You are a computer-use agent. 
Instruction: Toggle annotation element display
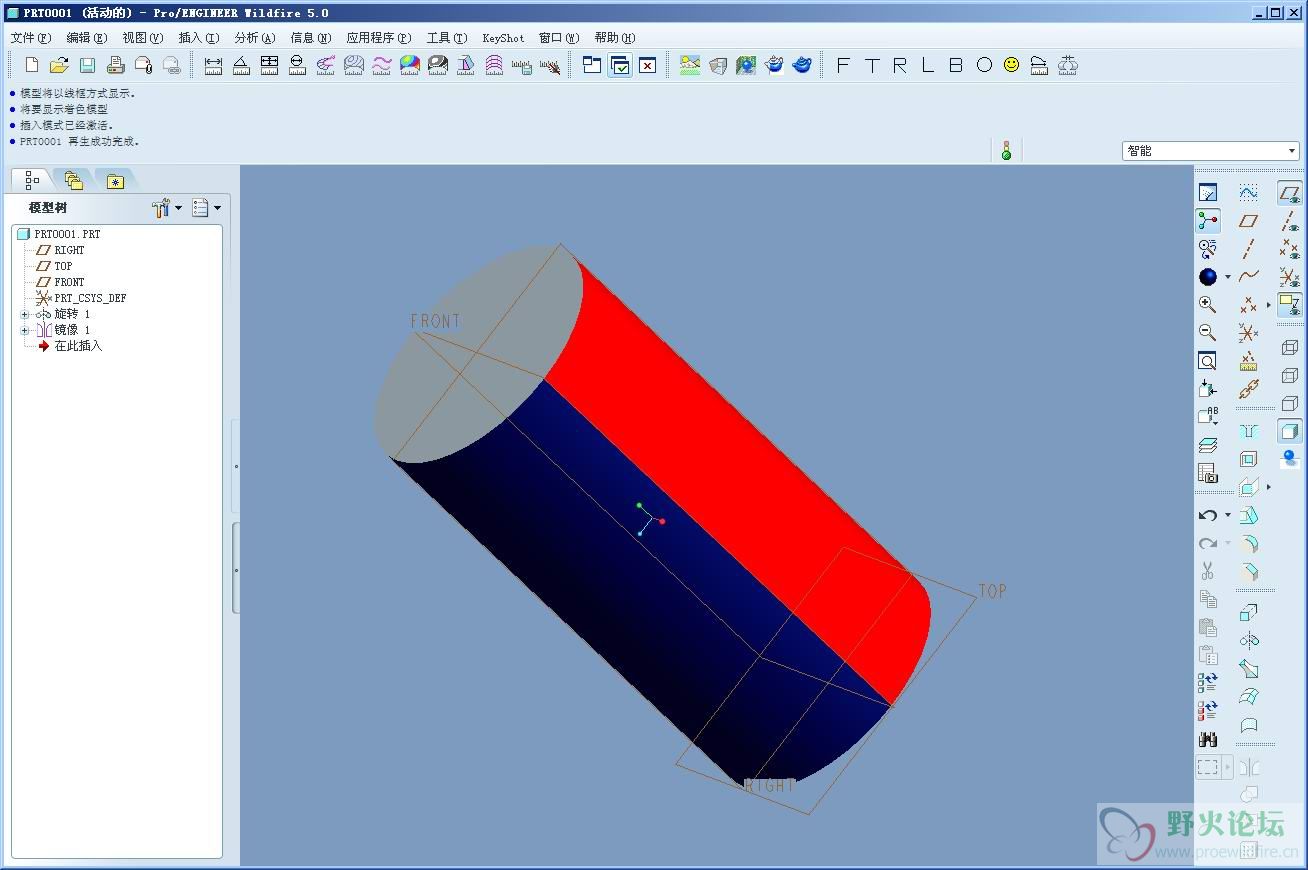coord(1290,305)
